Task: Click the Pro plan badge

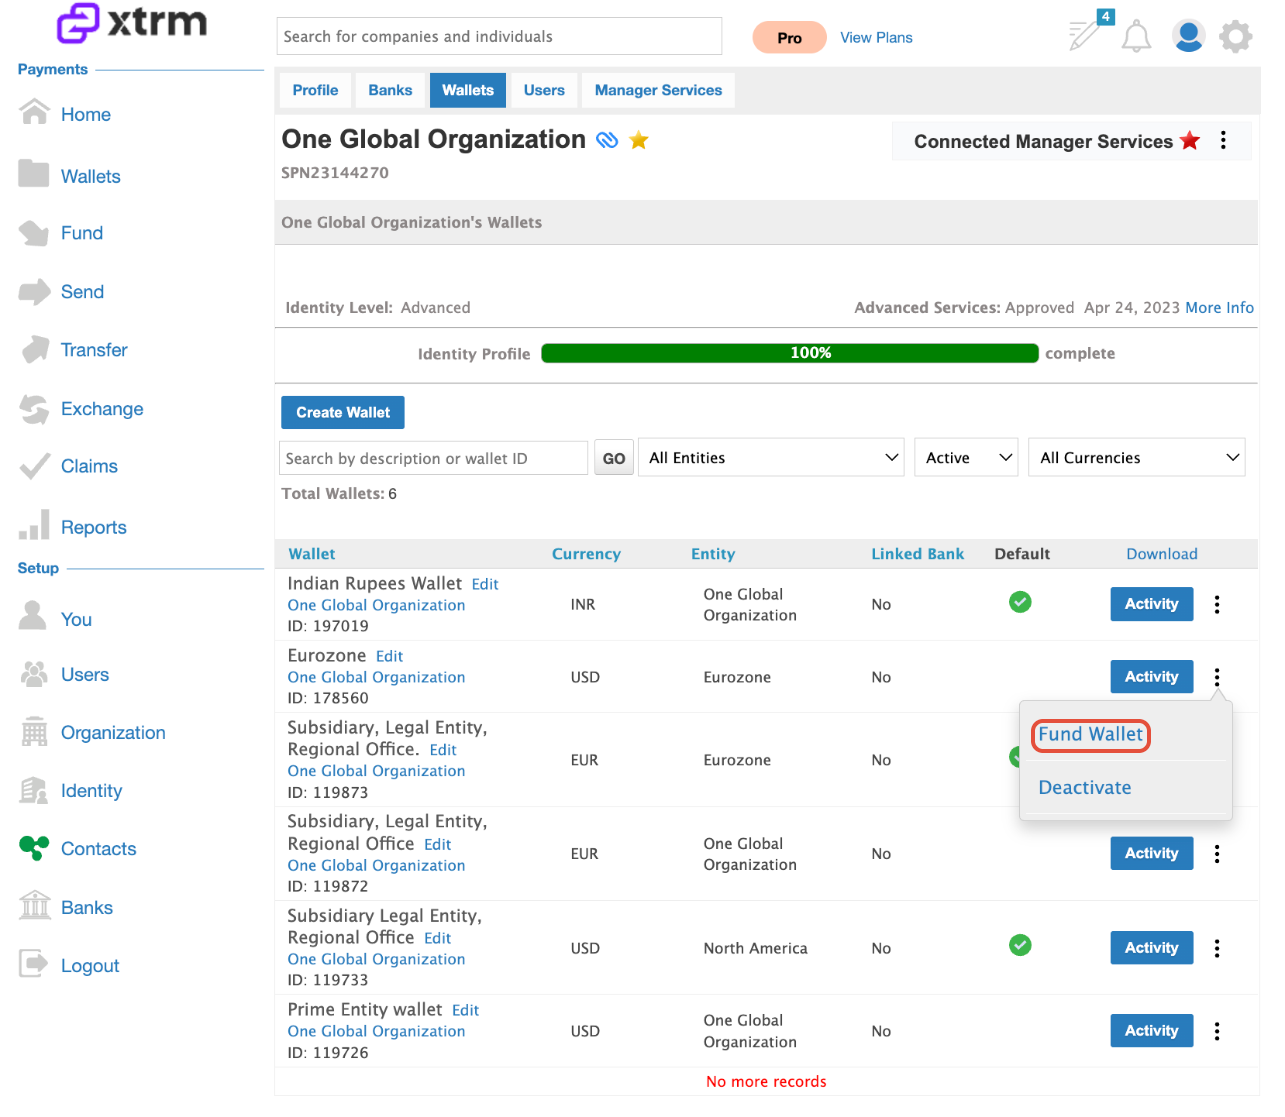Action: [789, 38]
